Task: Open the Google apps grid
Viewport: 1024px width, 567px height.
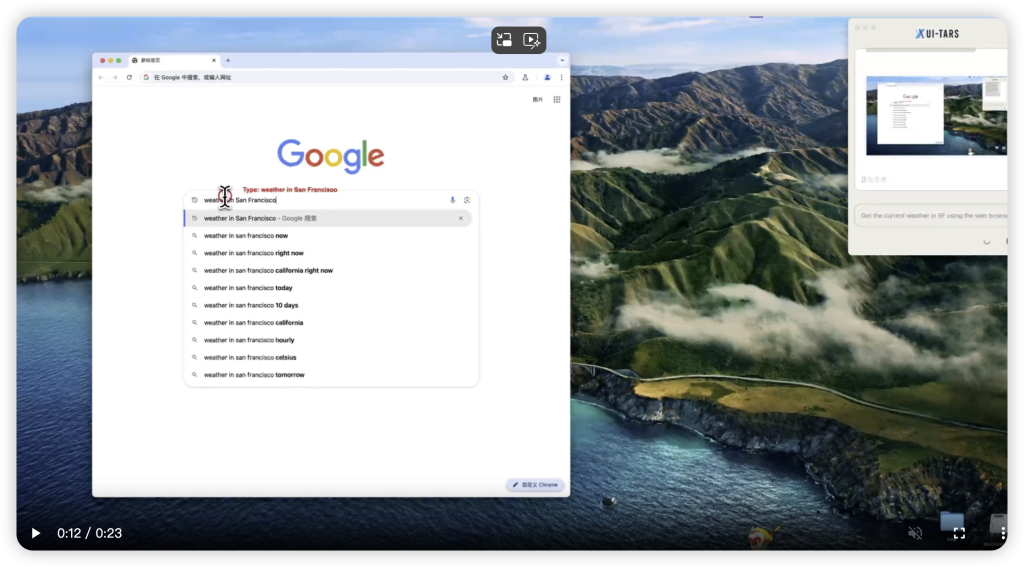Action: (557, 99)
